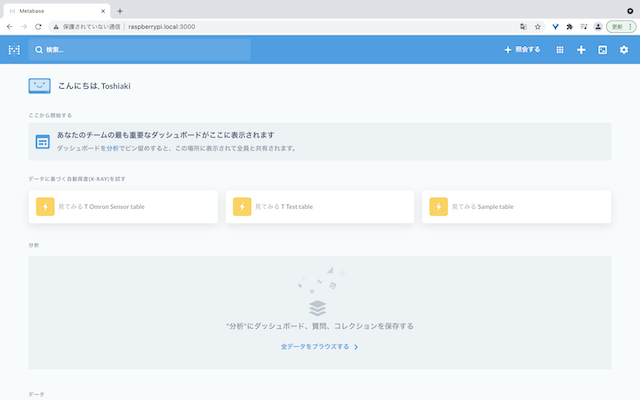Open X-ray for Sample table
The width and height of the screenshot is (640, 400).
pos(516,207)
